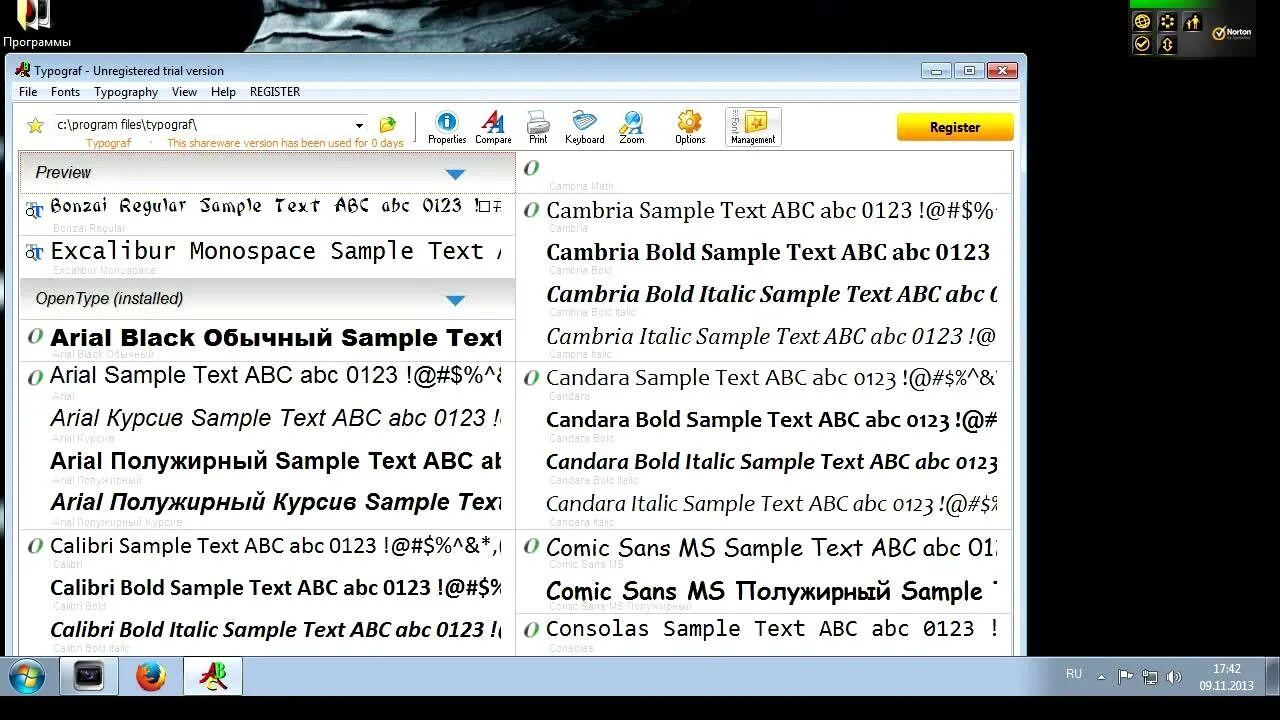Open the Keyboard layout tool
Viewport: 1280px width, 720px height.
(584, 128)
